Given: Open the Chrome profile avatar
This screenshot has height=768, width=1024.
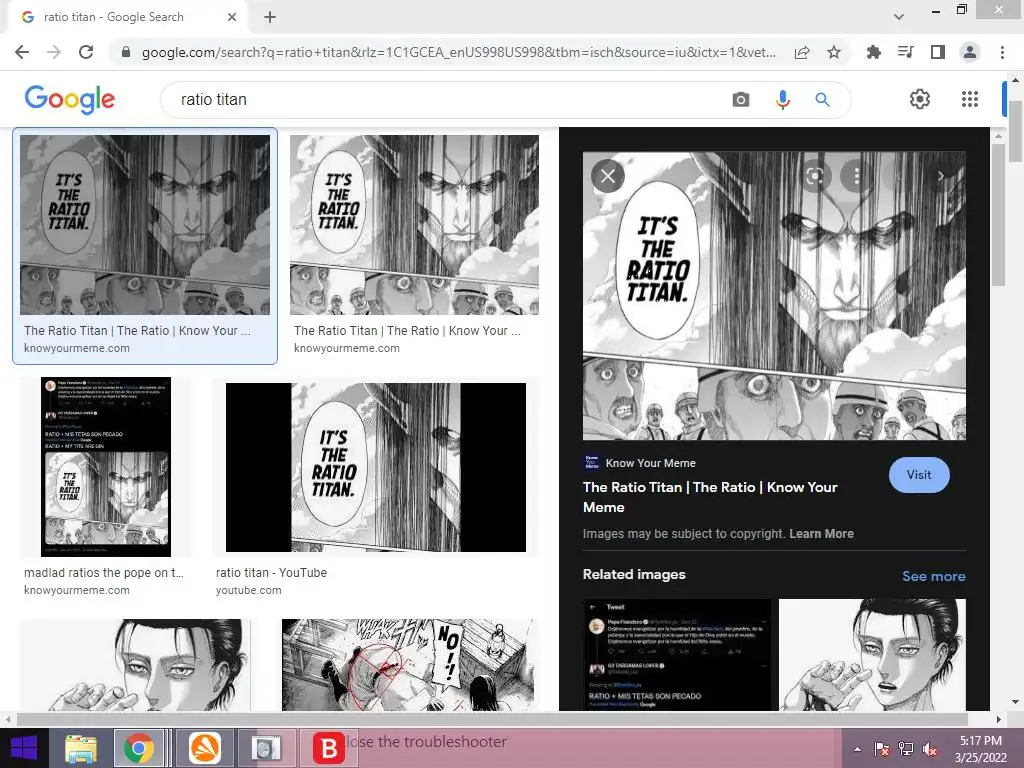Looking at the screenshot, I should pos(970,52).
